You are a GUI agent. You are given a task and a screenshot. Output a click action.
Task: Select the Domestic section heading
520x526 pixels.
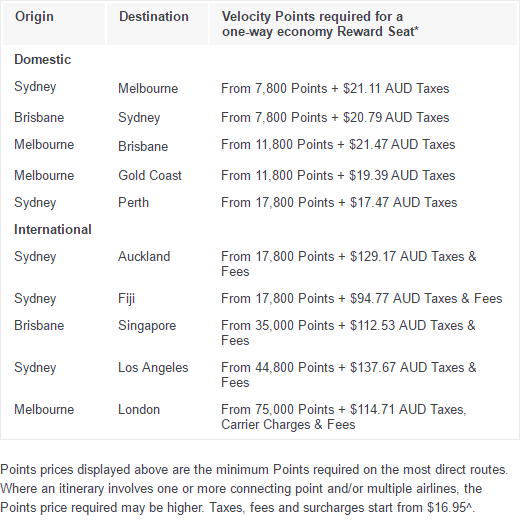point(43,59)
